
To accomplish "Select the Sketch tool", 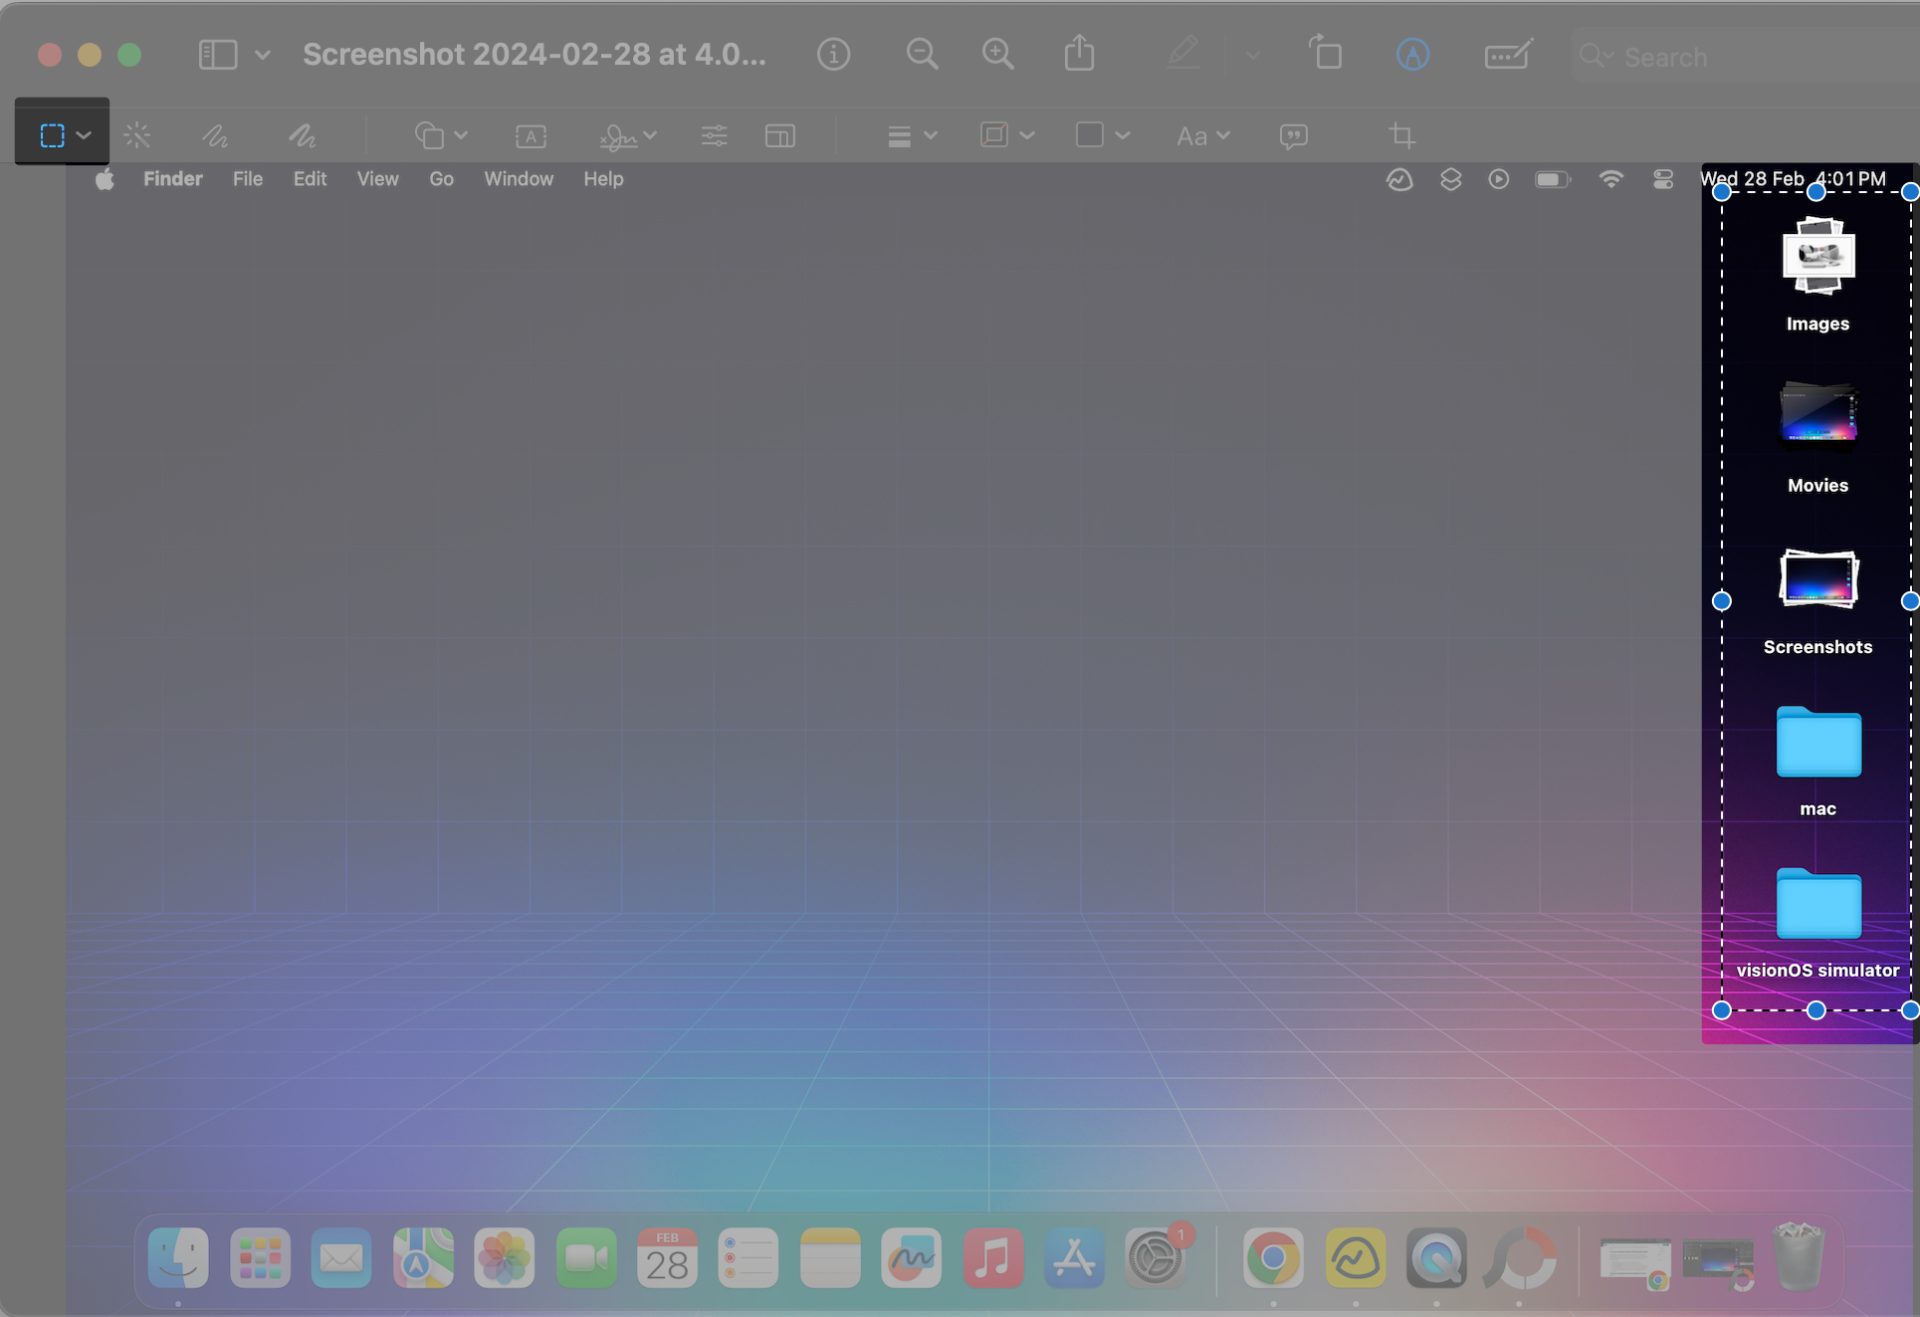I will [x=213, y=135].
